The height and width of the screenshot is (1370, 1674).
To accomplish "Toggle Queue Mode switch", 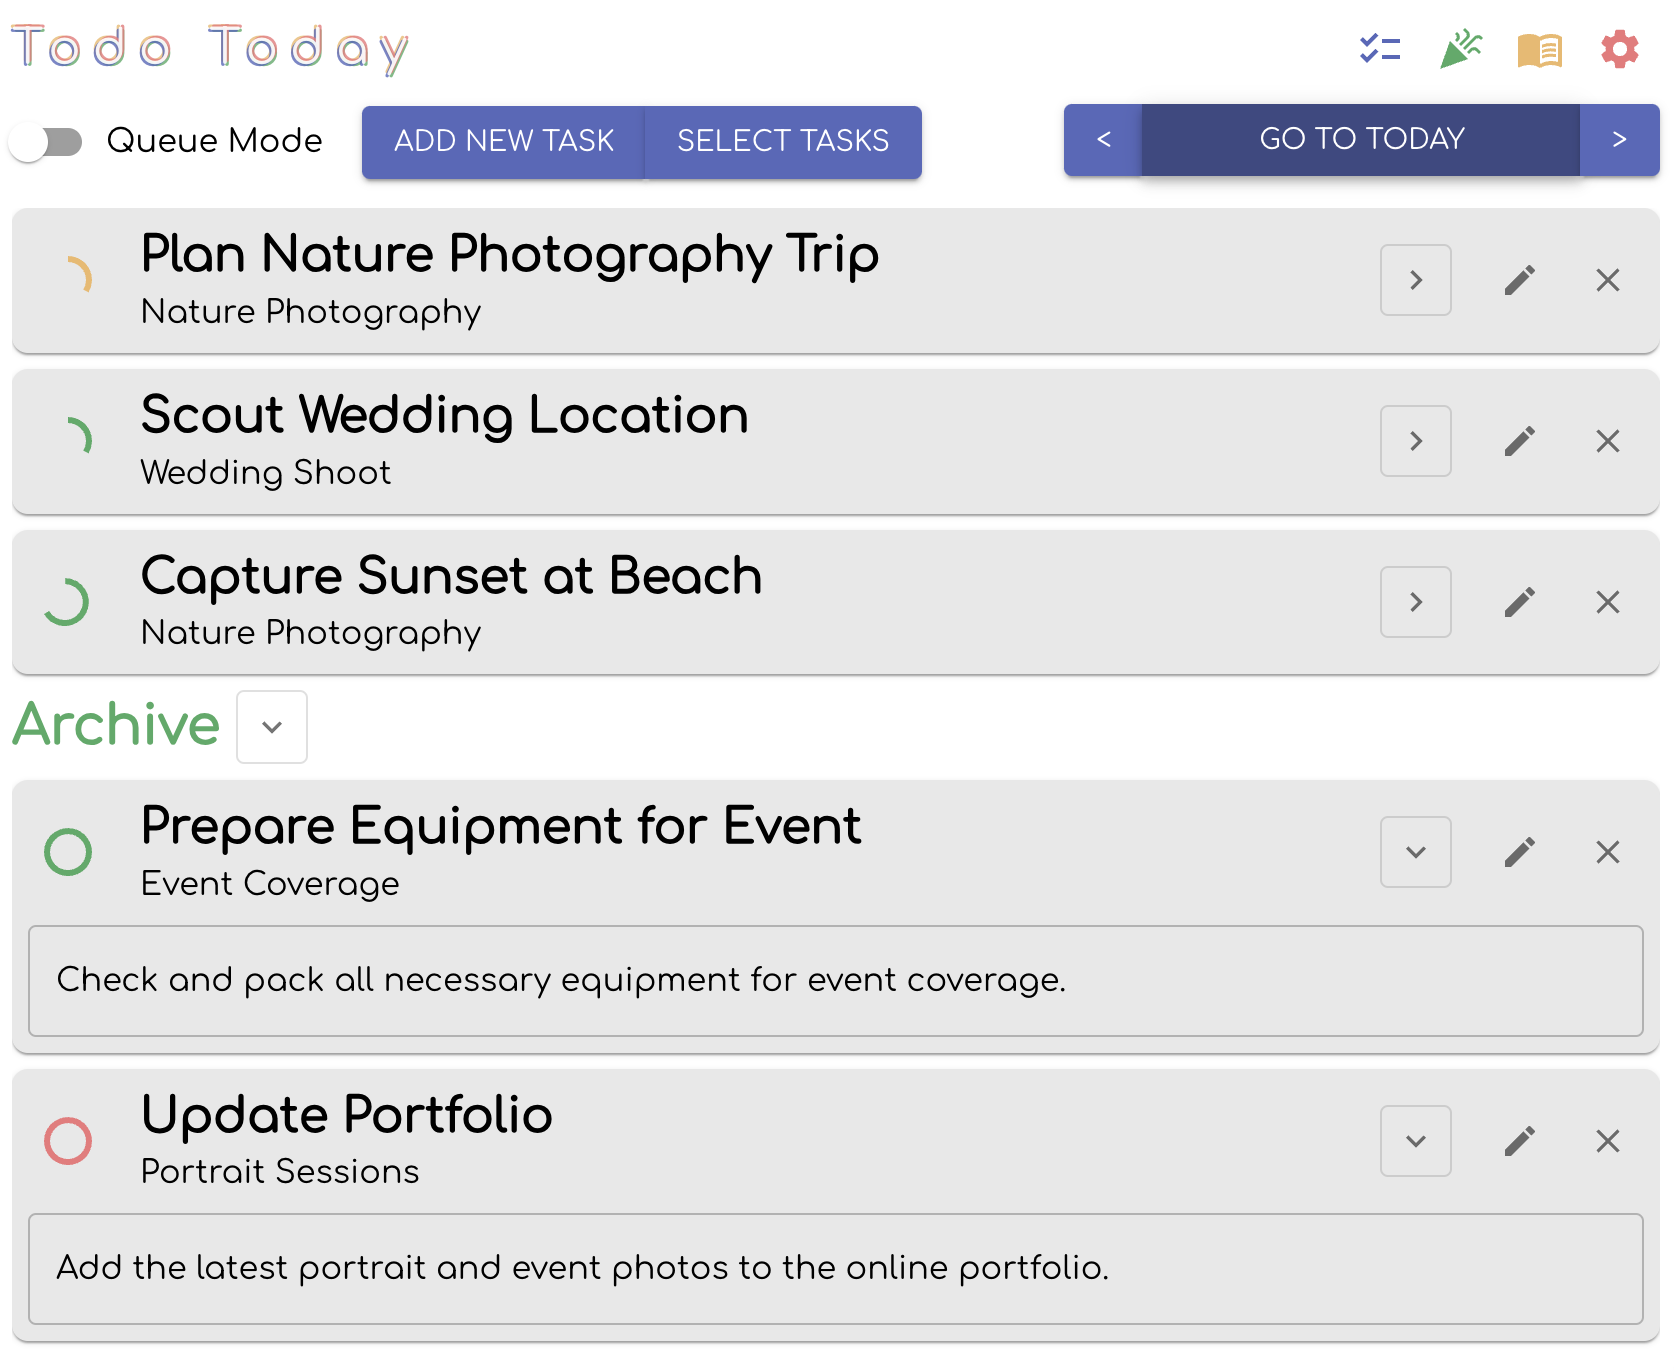I will point(46,141).
